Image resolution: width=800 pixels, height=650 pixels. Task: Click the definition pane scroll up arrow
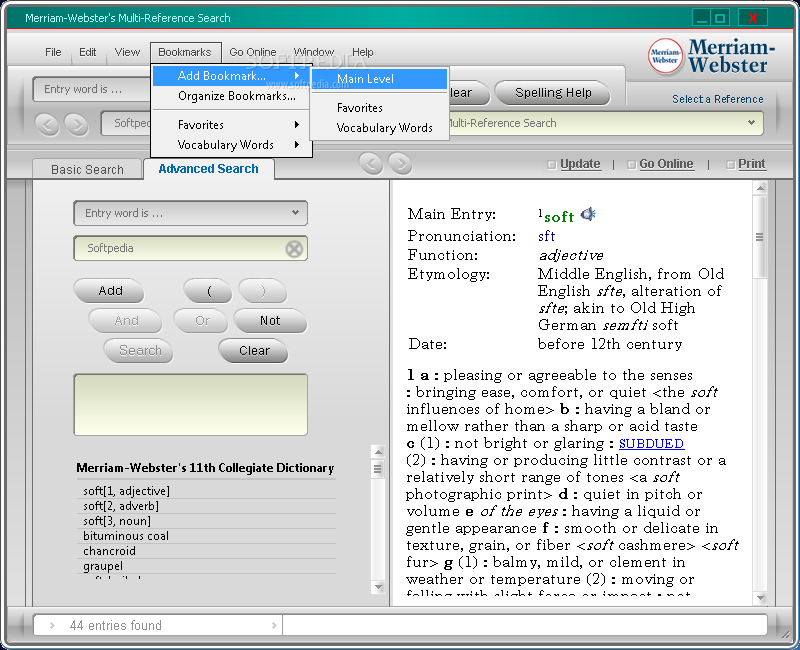click(760, 188)
